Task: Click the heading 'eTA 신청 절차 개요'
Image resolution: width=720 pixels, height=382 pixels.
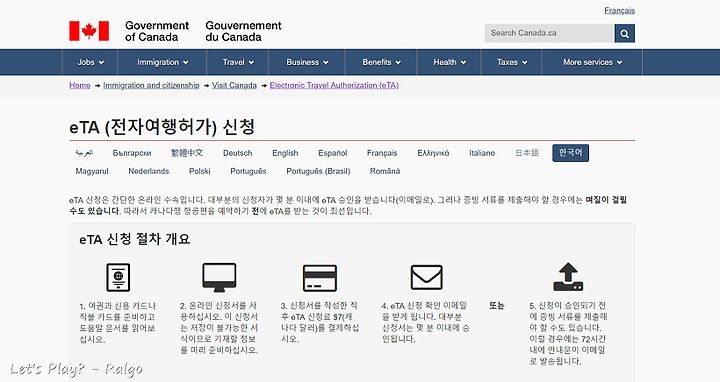Action: [135, 239]
